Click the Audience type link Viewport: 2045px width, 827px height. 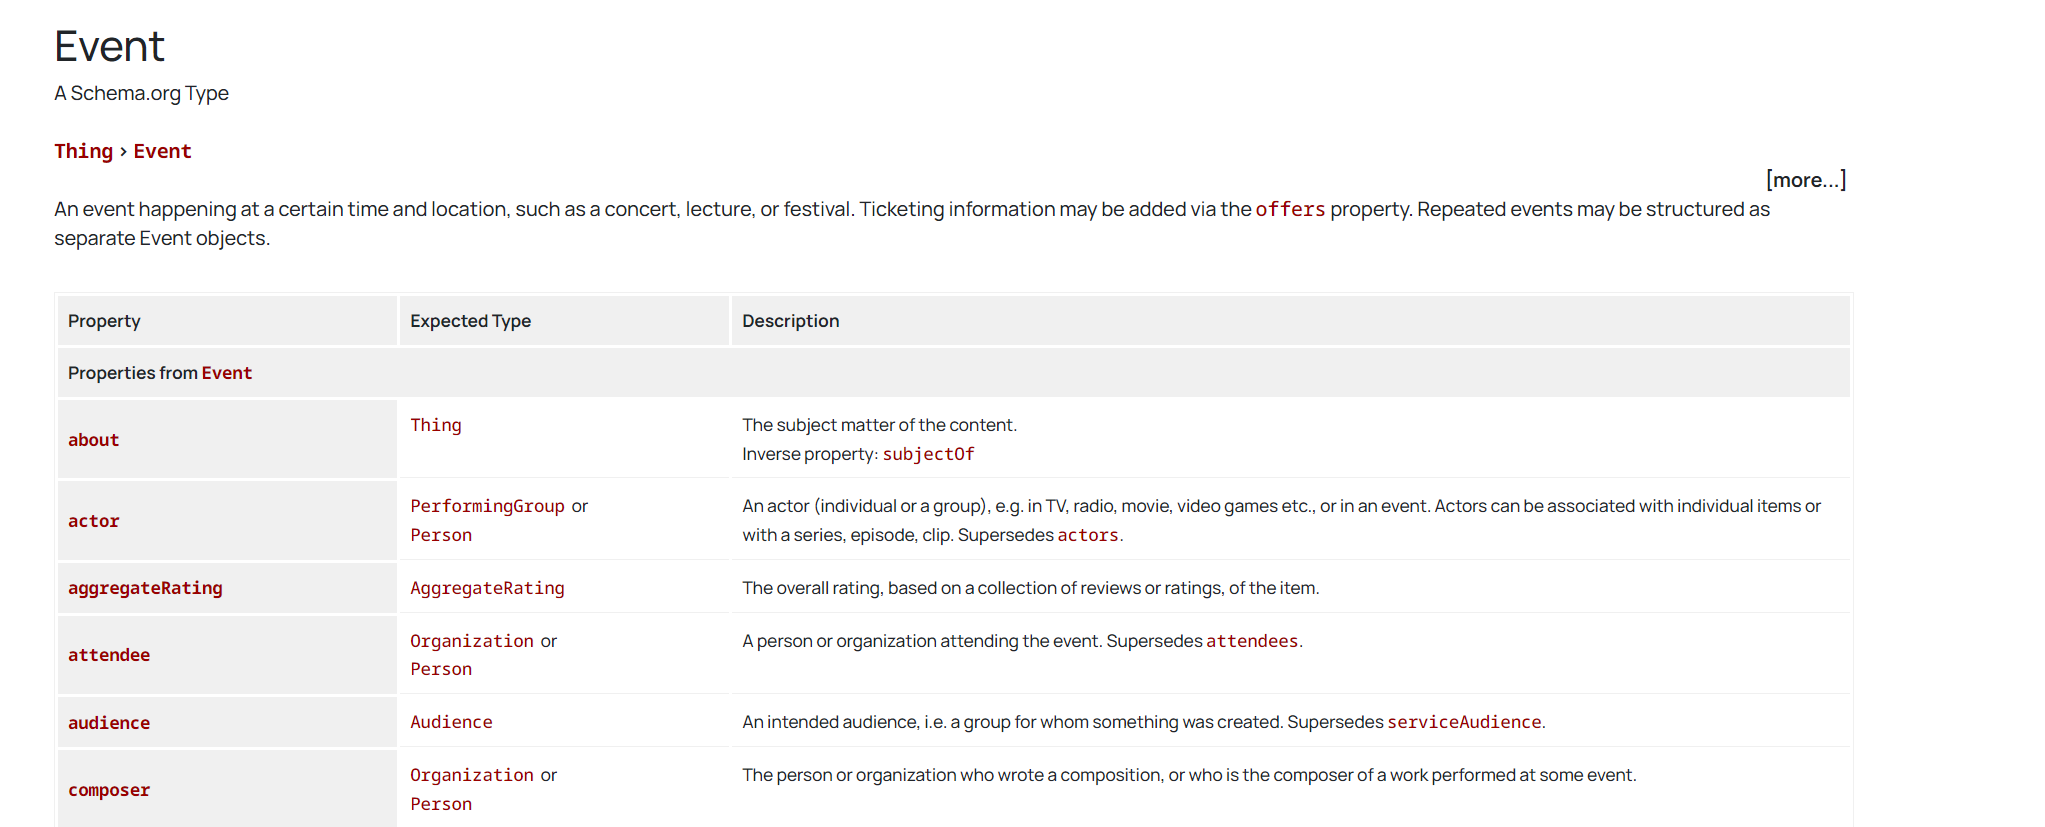(451, 722)
